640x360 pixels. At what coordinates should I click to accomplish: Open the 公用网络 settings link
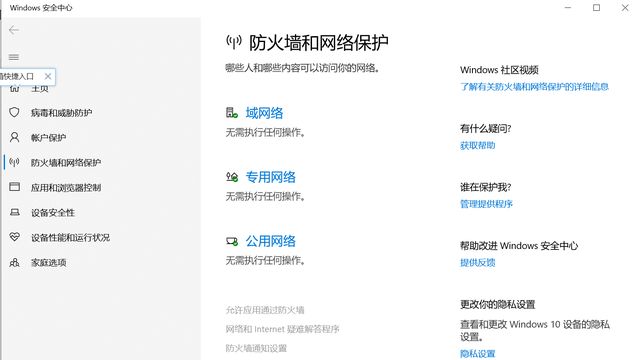[271, 241]
